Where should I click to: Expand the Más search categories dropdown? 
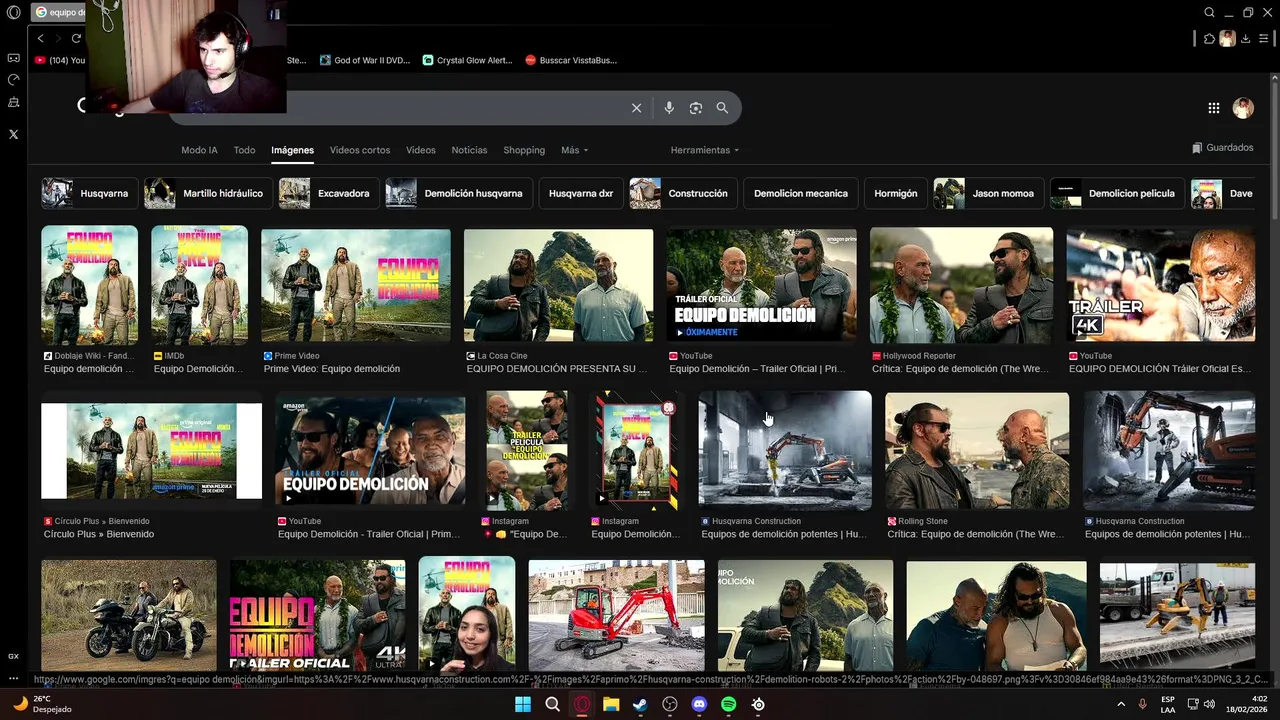pyautogui.click(x=575, y=150)
